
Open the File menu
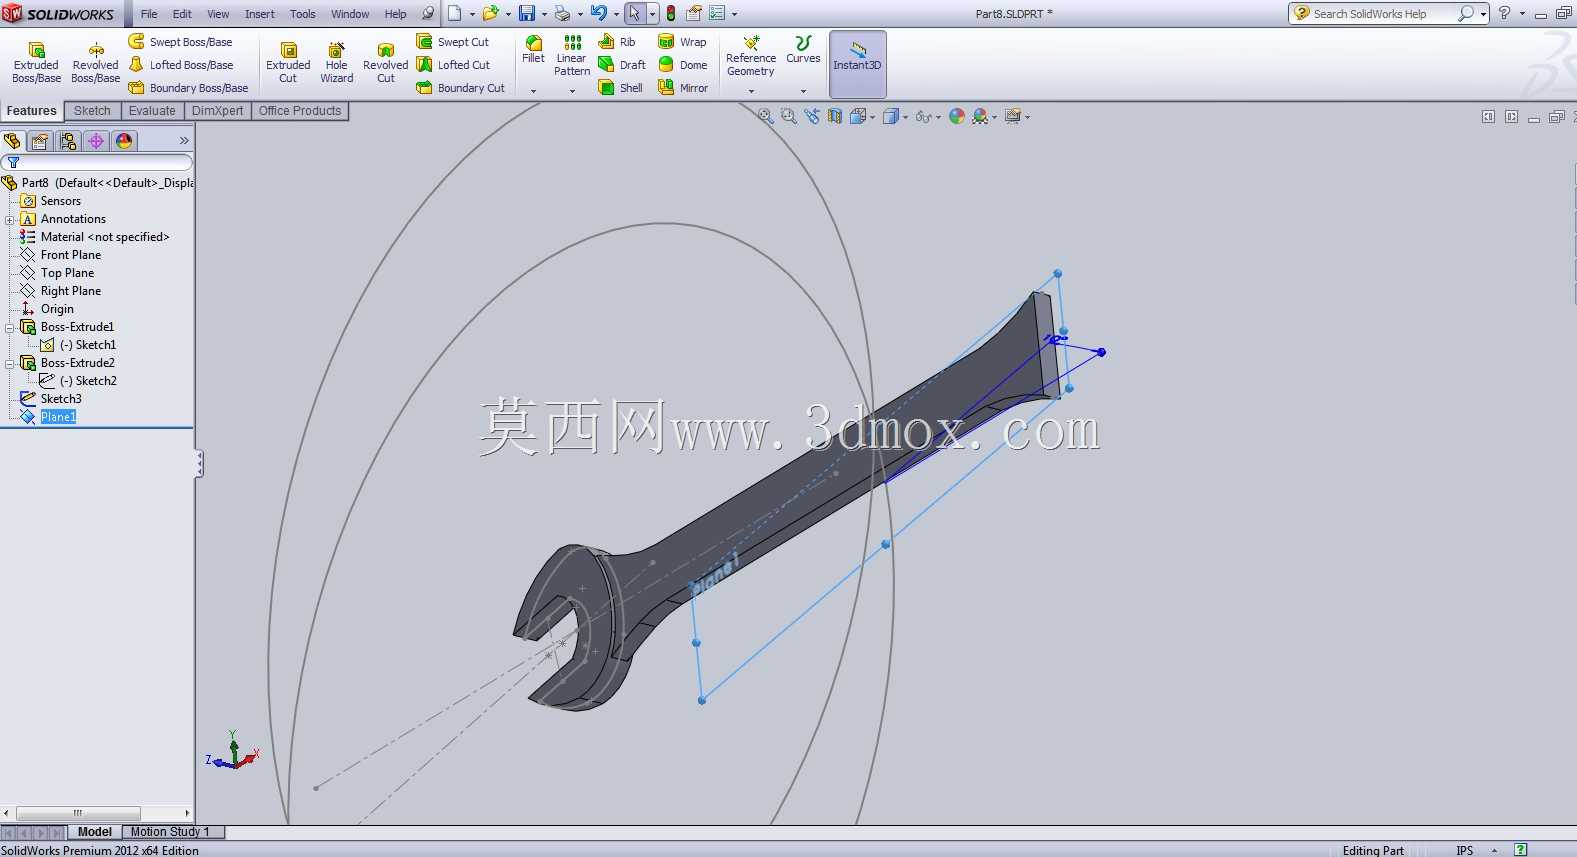[x=149, y=14]
